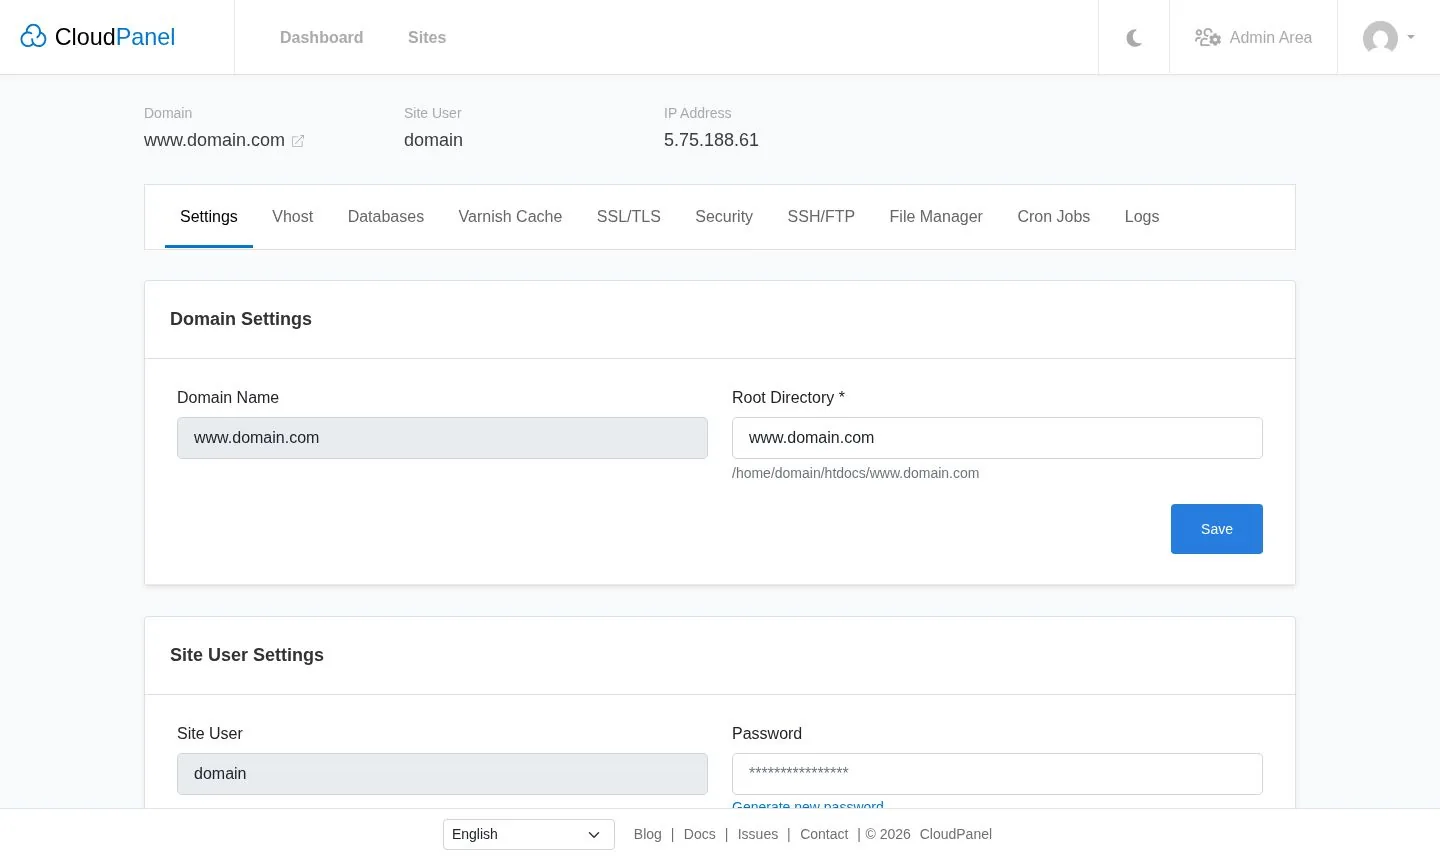Screen dimensions: 1440x860
Task: Switch to the Varnish Cache tab
Action: pyautogui.click(x=510, y=216)
